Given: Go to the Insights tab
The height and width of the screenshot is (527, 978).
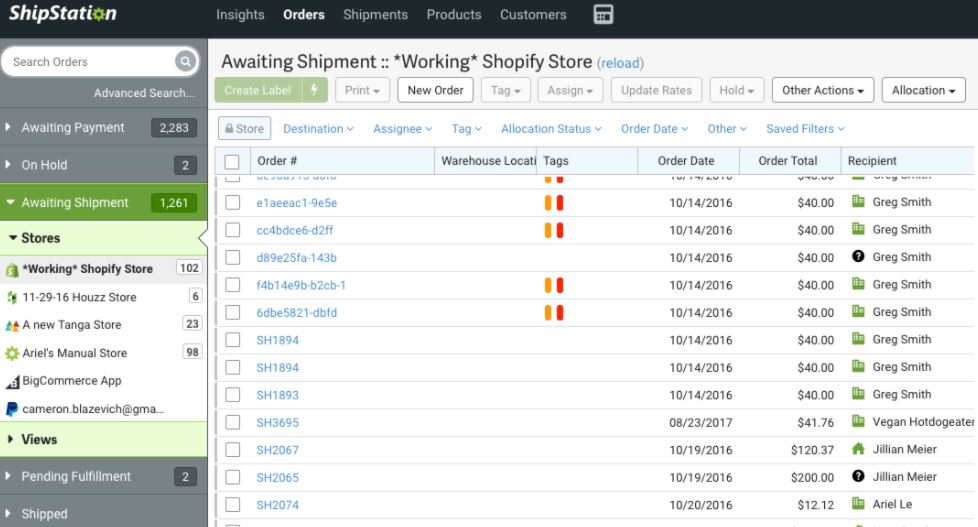Looking at the screenshot, I should [240, 14].
